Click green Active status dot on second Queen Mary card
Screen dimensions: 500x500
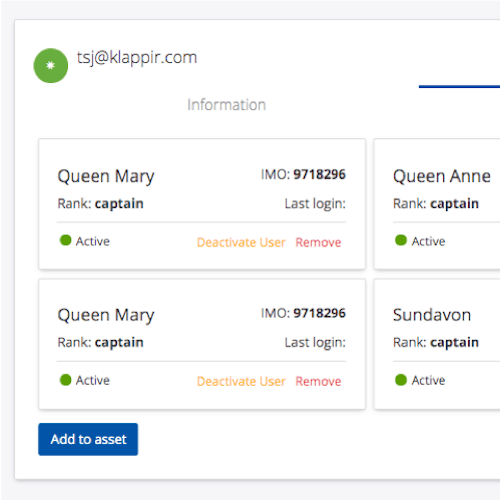(66, 379)
